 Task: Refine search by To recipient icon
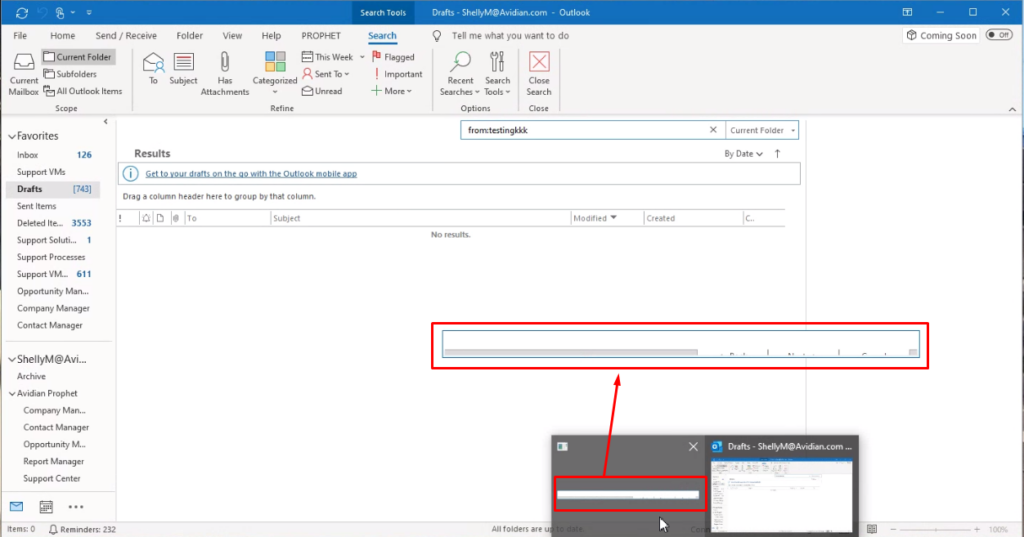coord(153,63)
